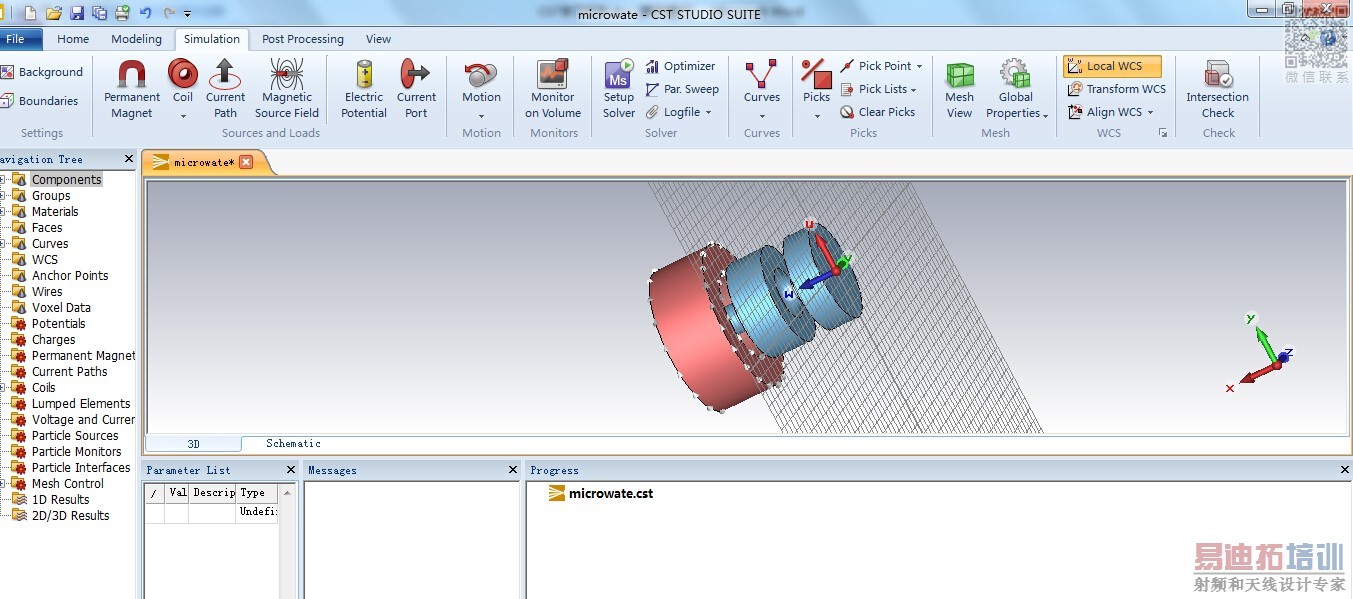The width and height of the screenshot is (1353, 599).
Task: Select Voxel Data tree item
Action: [x=61, y=308]
